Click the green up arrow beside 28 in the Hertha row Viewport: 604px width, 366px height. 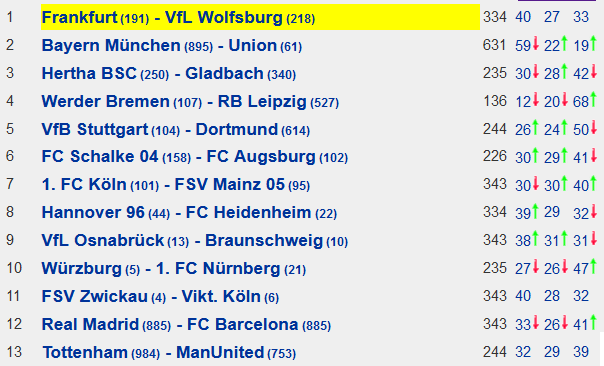pyautogui.click(x=564, y=71)
